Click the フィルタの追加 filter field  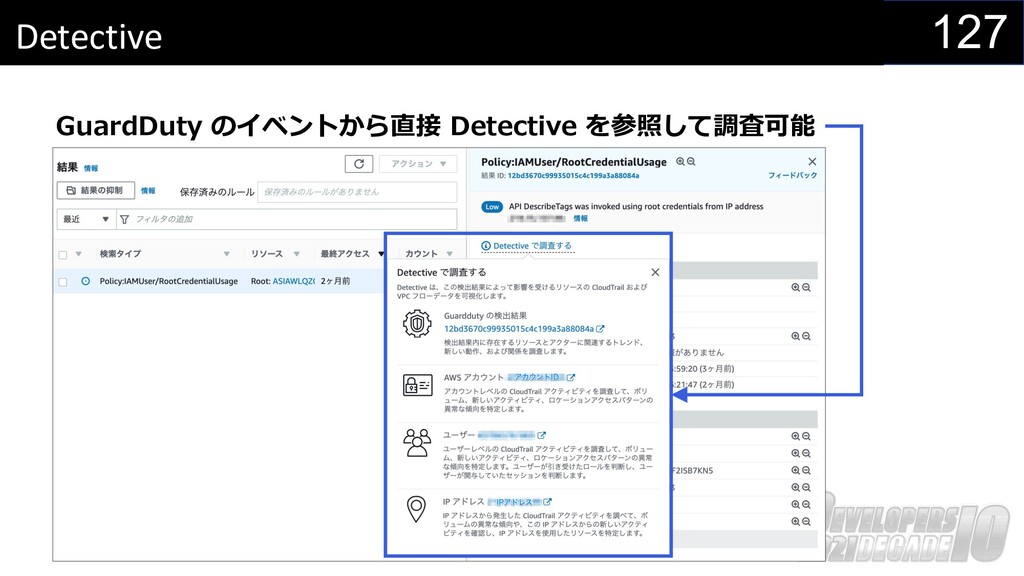click(x=287, y=219)
